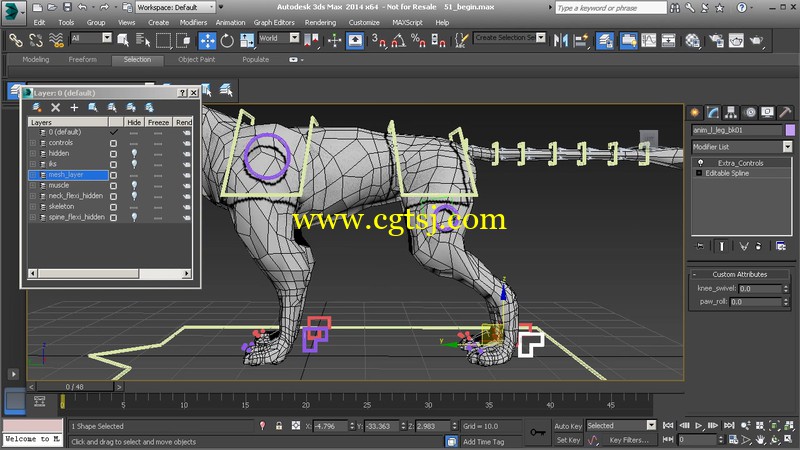The width and height of the screenshot is (800, 450).
Task: Select the Select and Rotate tool
Action: [x=227, y=40]
